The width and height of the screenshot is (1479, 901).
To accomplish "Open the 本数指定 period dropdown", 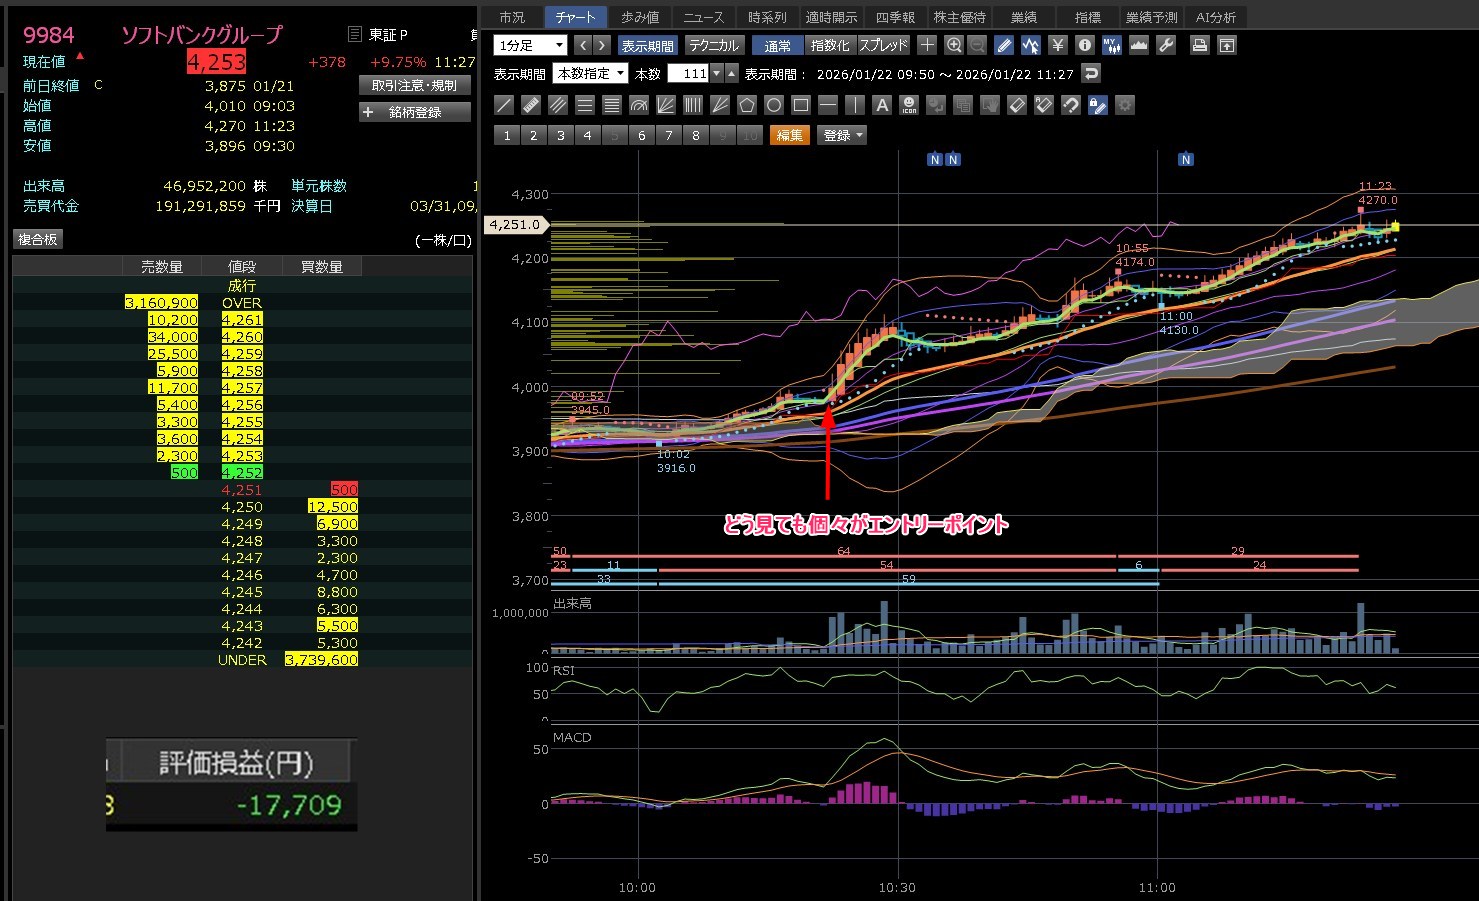I will click(x=590, y=73).
